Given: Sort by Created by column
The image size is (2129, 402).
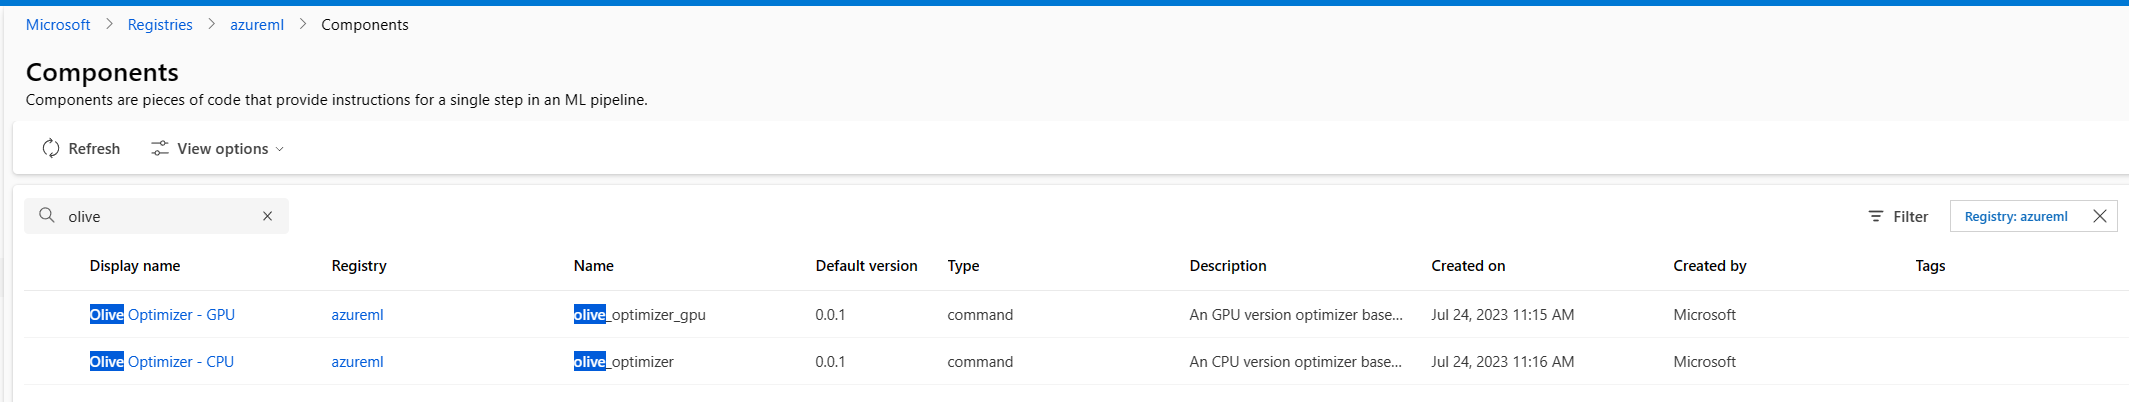Looking at the screenshot, I should [1710, 266].
